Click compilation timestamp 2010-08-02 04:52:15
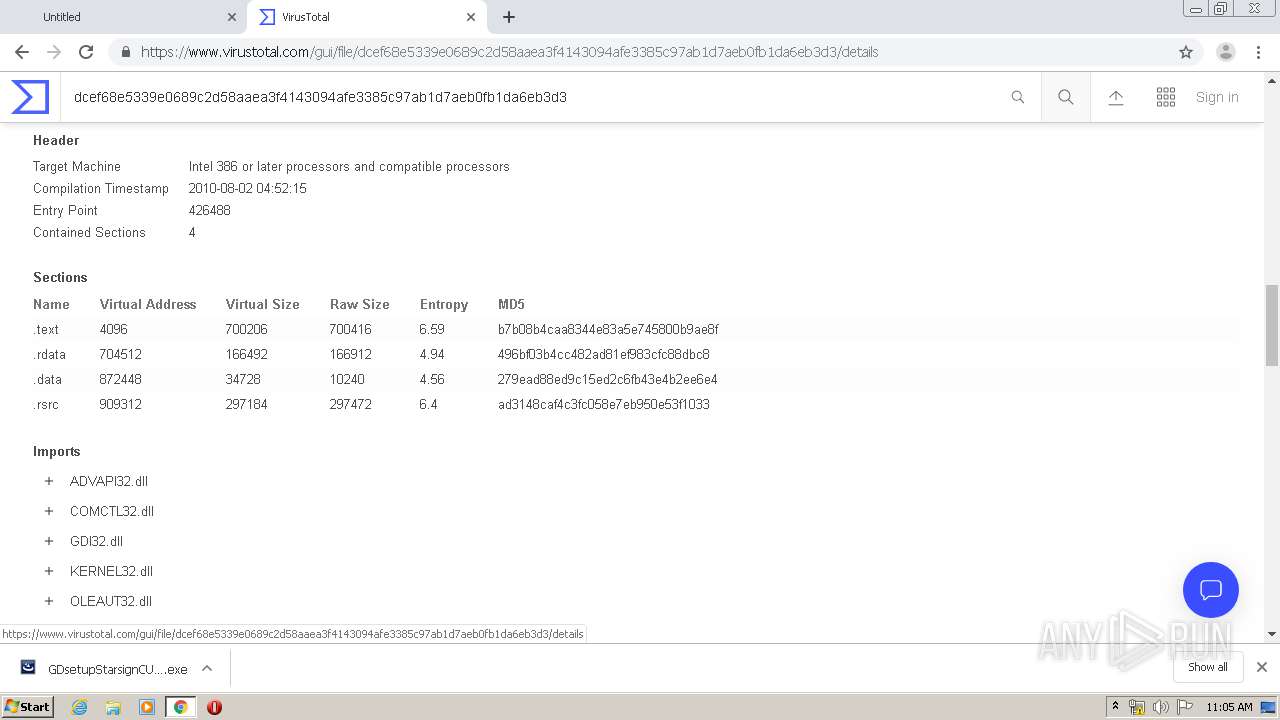1280x720 pixels. pyautogui.click(x=248, y=188)
